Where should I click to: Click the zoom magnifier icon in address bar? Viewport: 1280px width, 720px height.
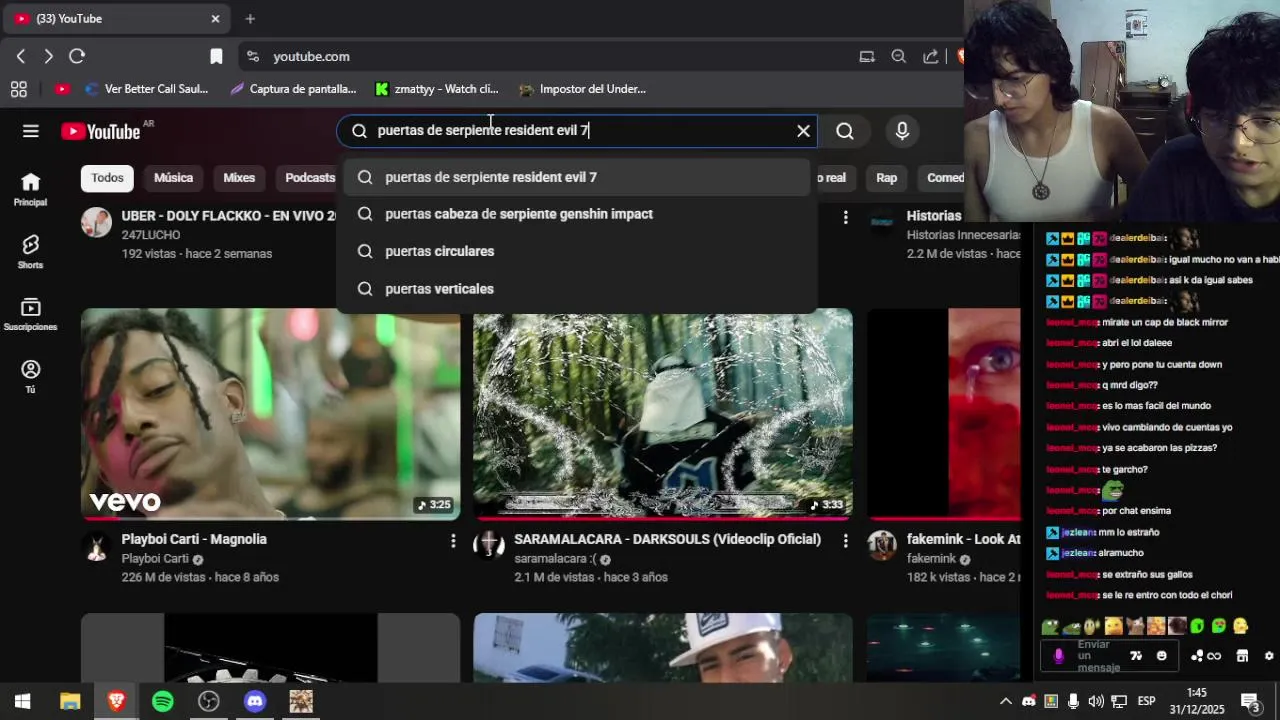click(899, 57)
